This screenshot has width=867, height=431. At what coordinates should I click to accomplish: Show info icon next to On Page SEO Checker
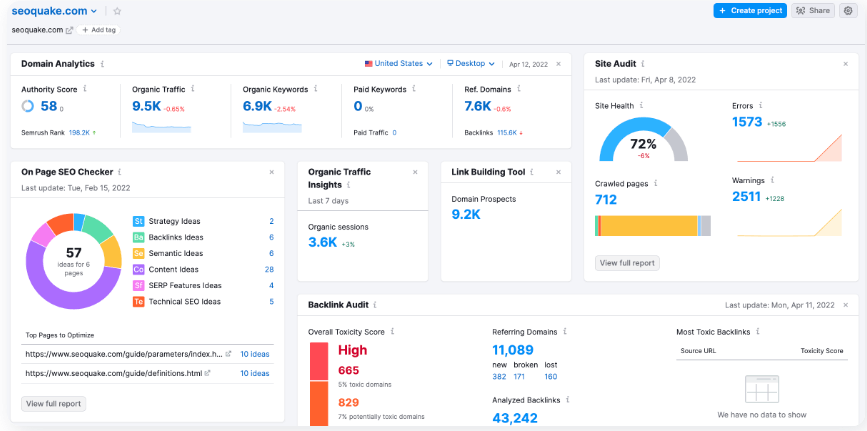[120, 172]
